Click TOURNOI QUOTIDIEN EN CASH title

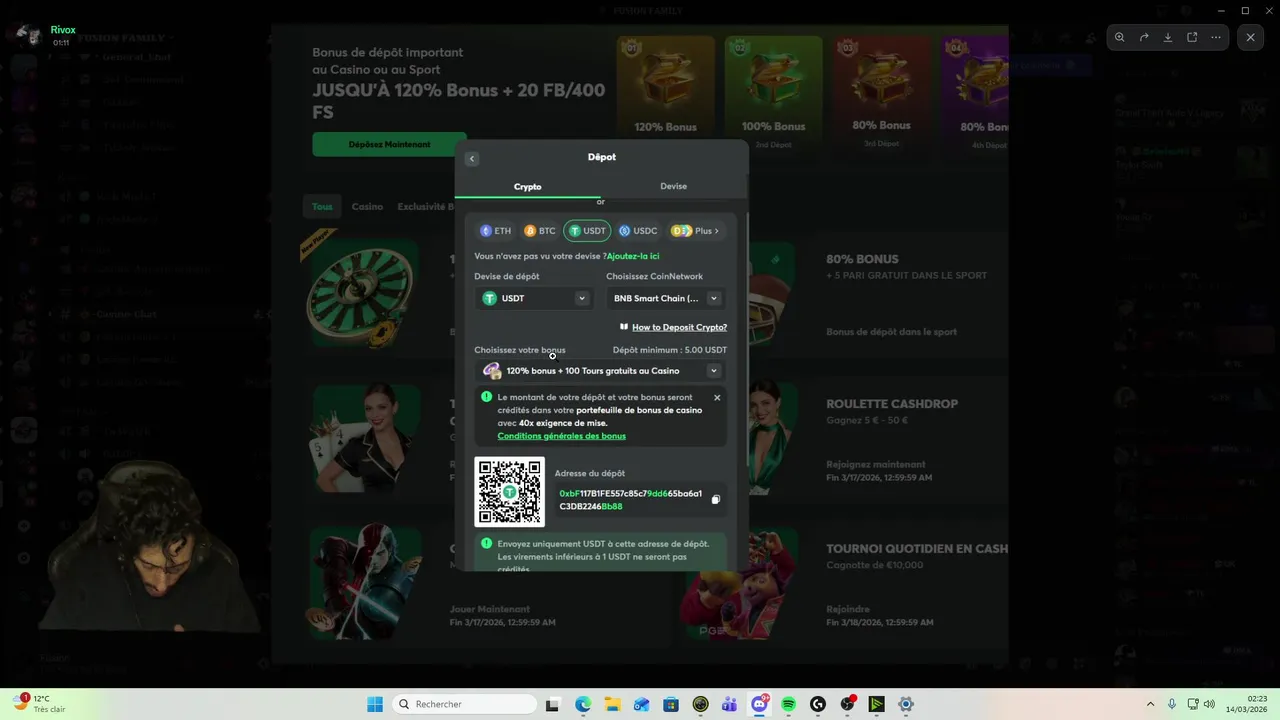coord(917,549)
